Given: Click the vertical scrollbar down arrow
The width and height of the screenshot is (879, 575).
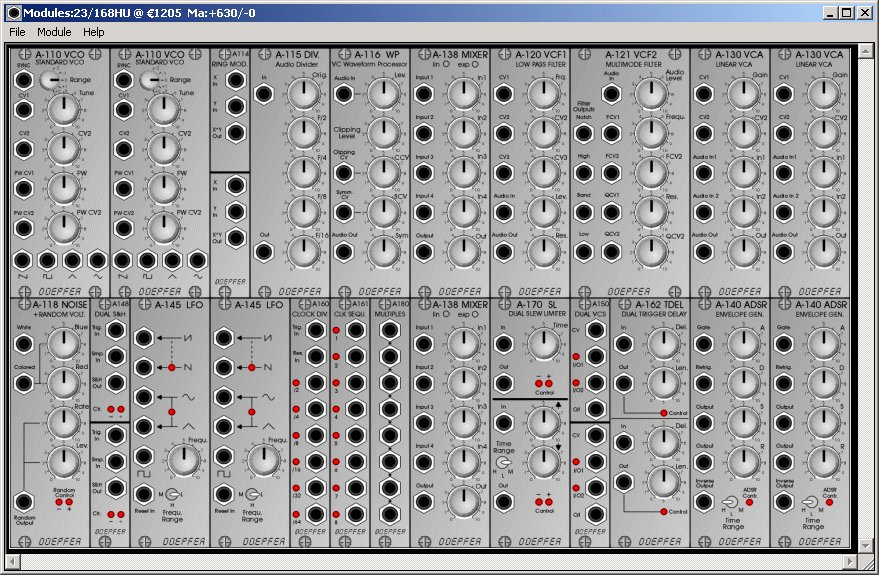Looking at the screenshot, I should [x=866, y=544].
